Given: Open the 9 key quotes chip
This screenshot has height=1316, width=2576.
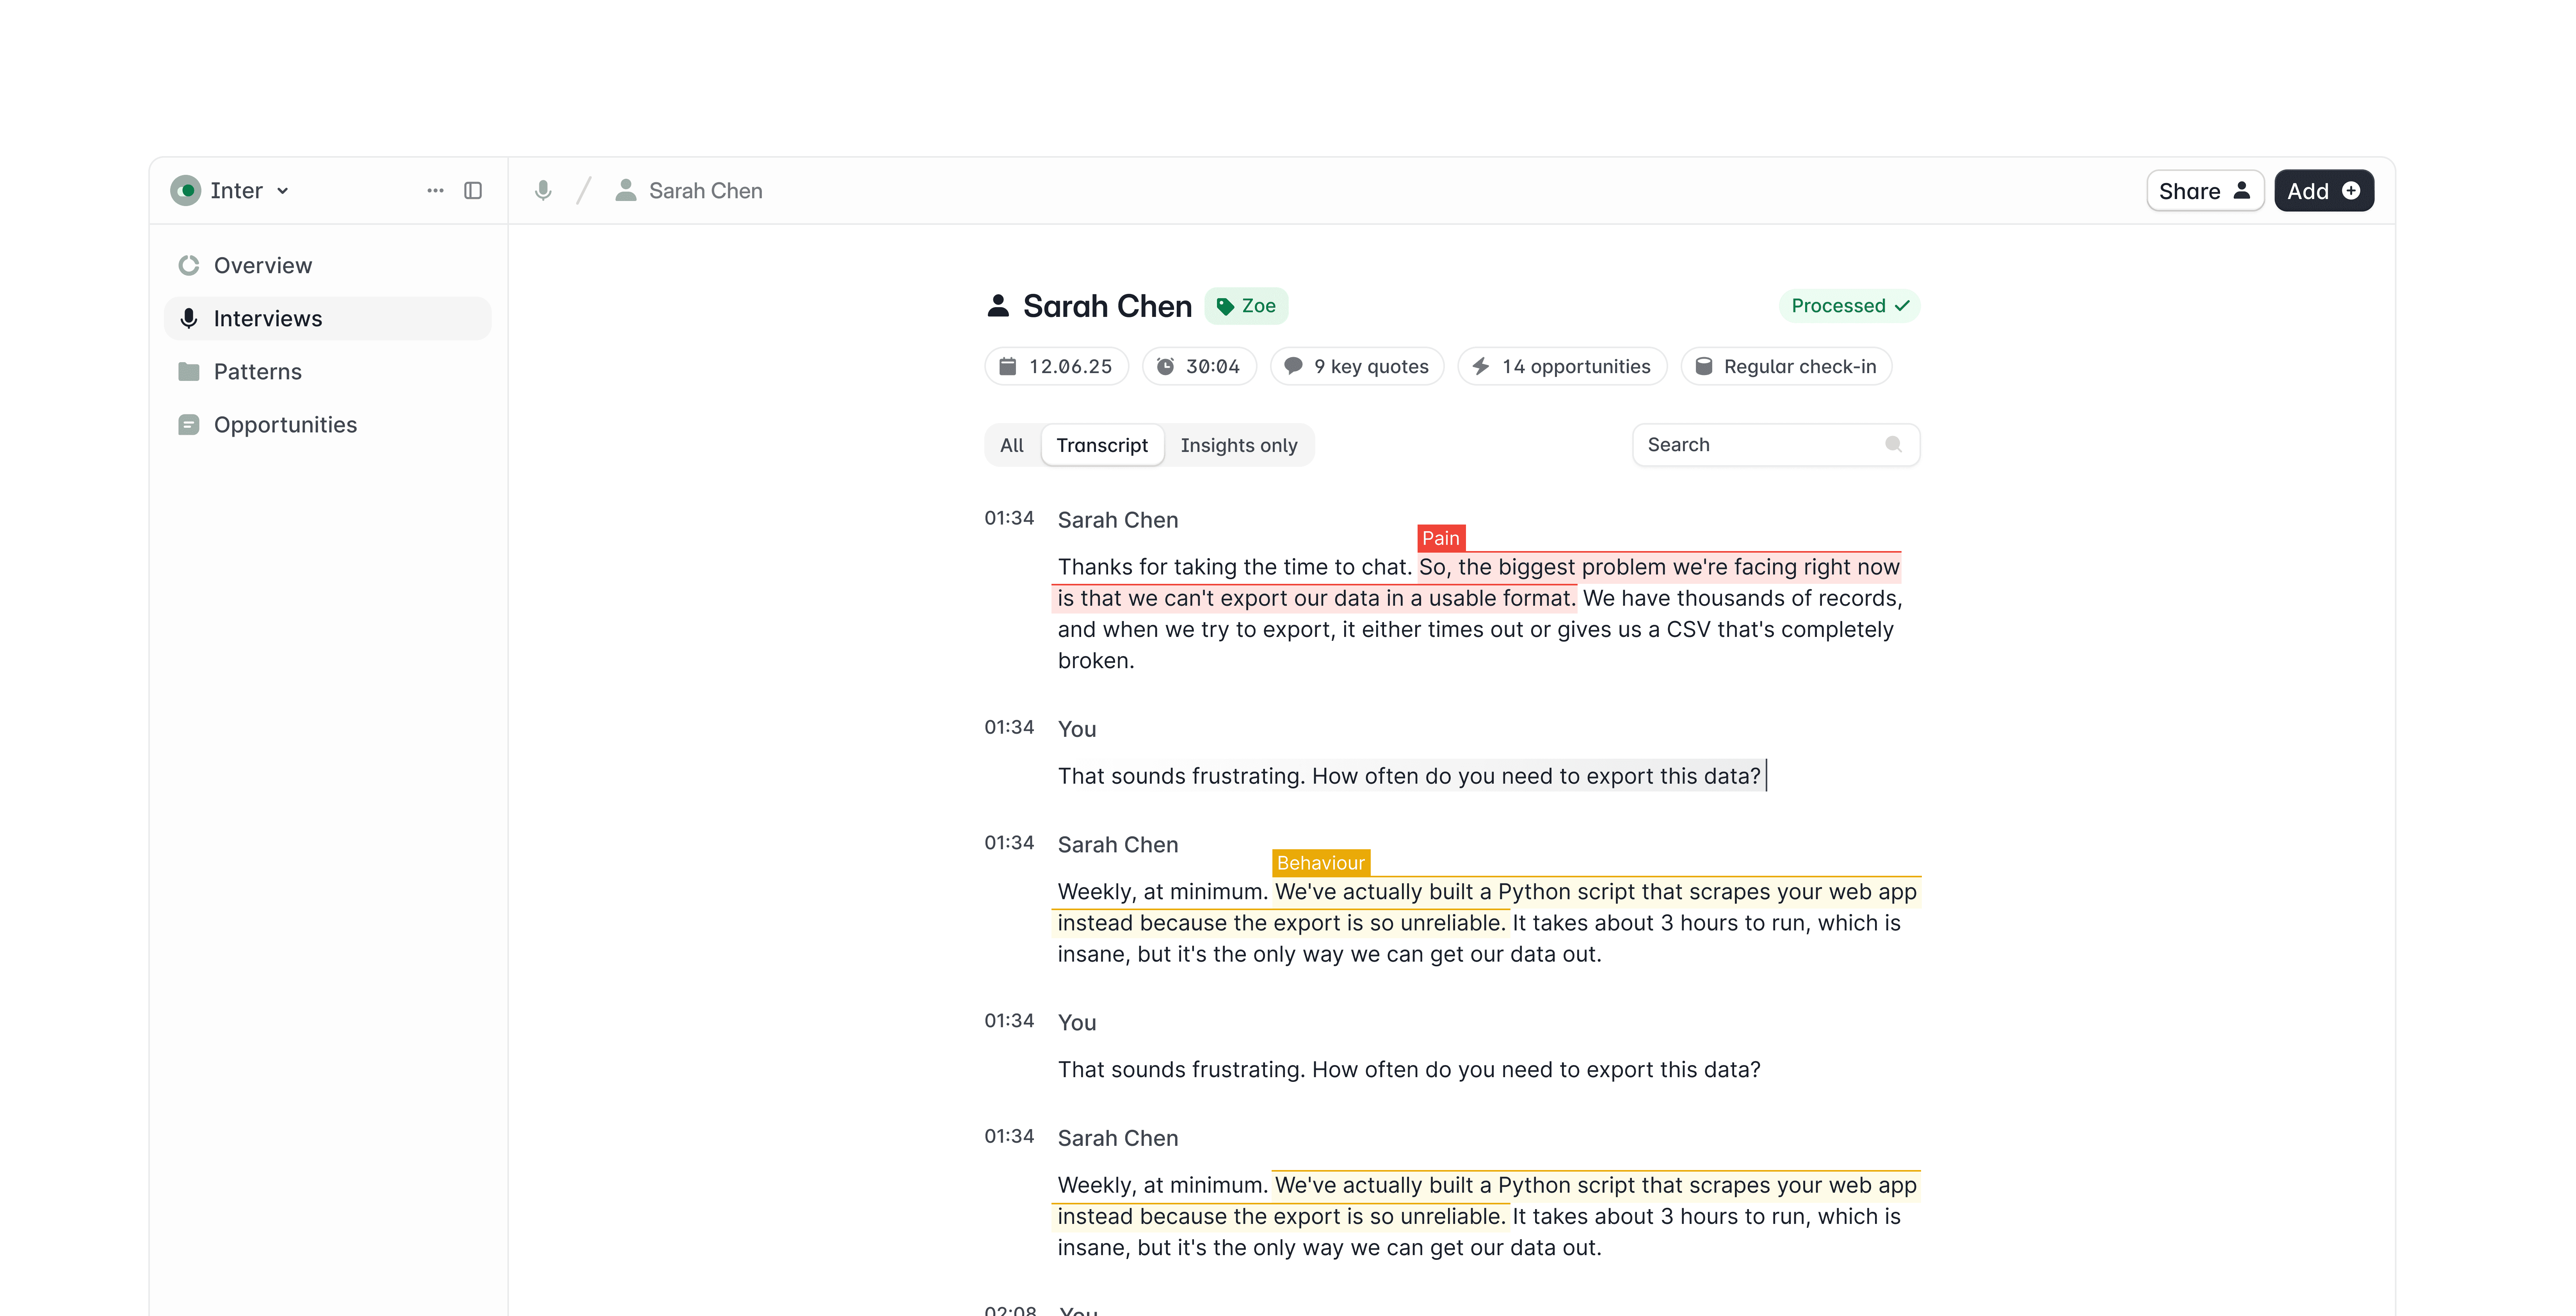Looking at the screenshot, I should (x=1357, y=366).
